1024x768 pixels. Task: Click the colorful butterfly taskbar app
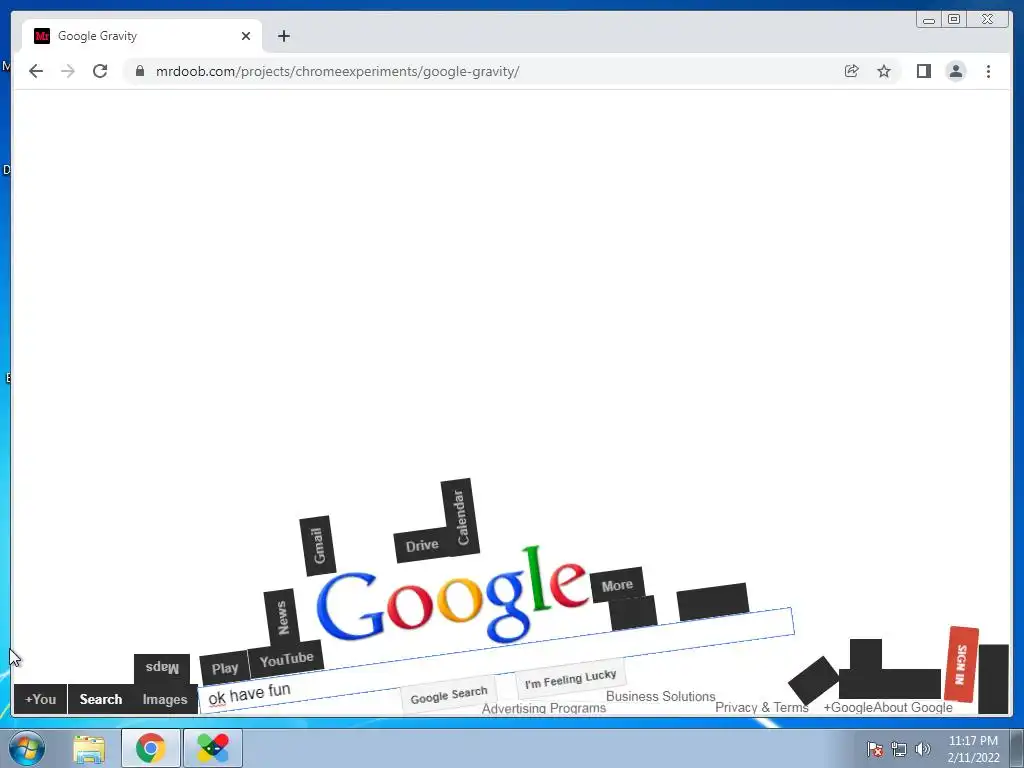coord(213,748)
